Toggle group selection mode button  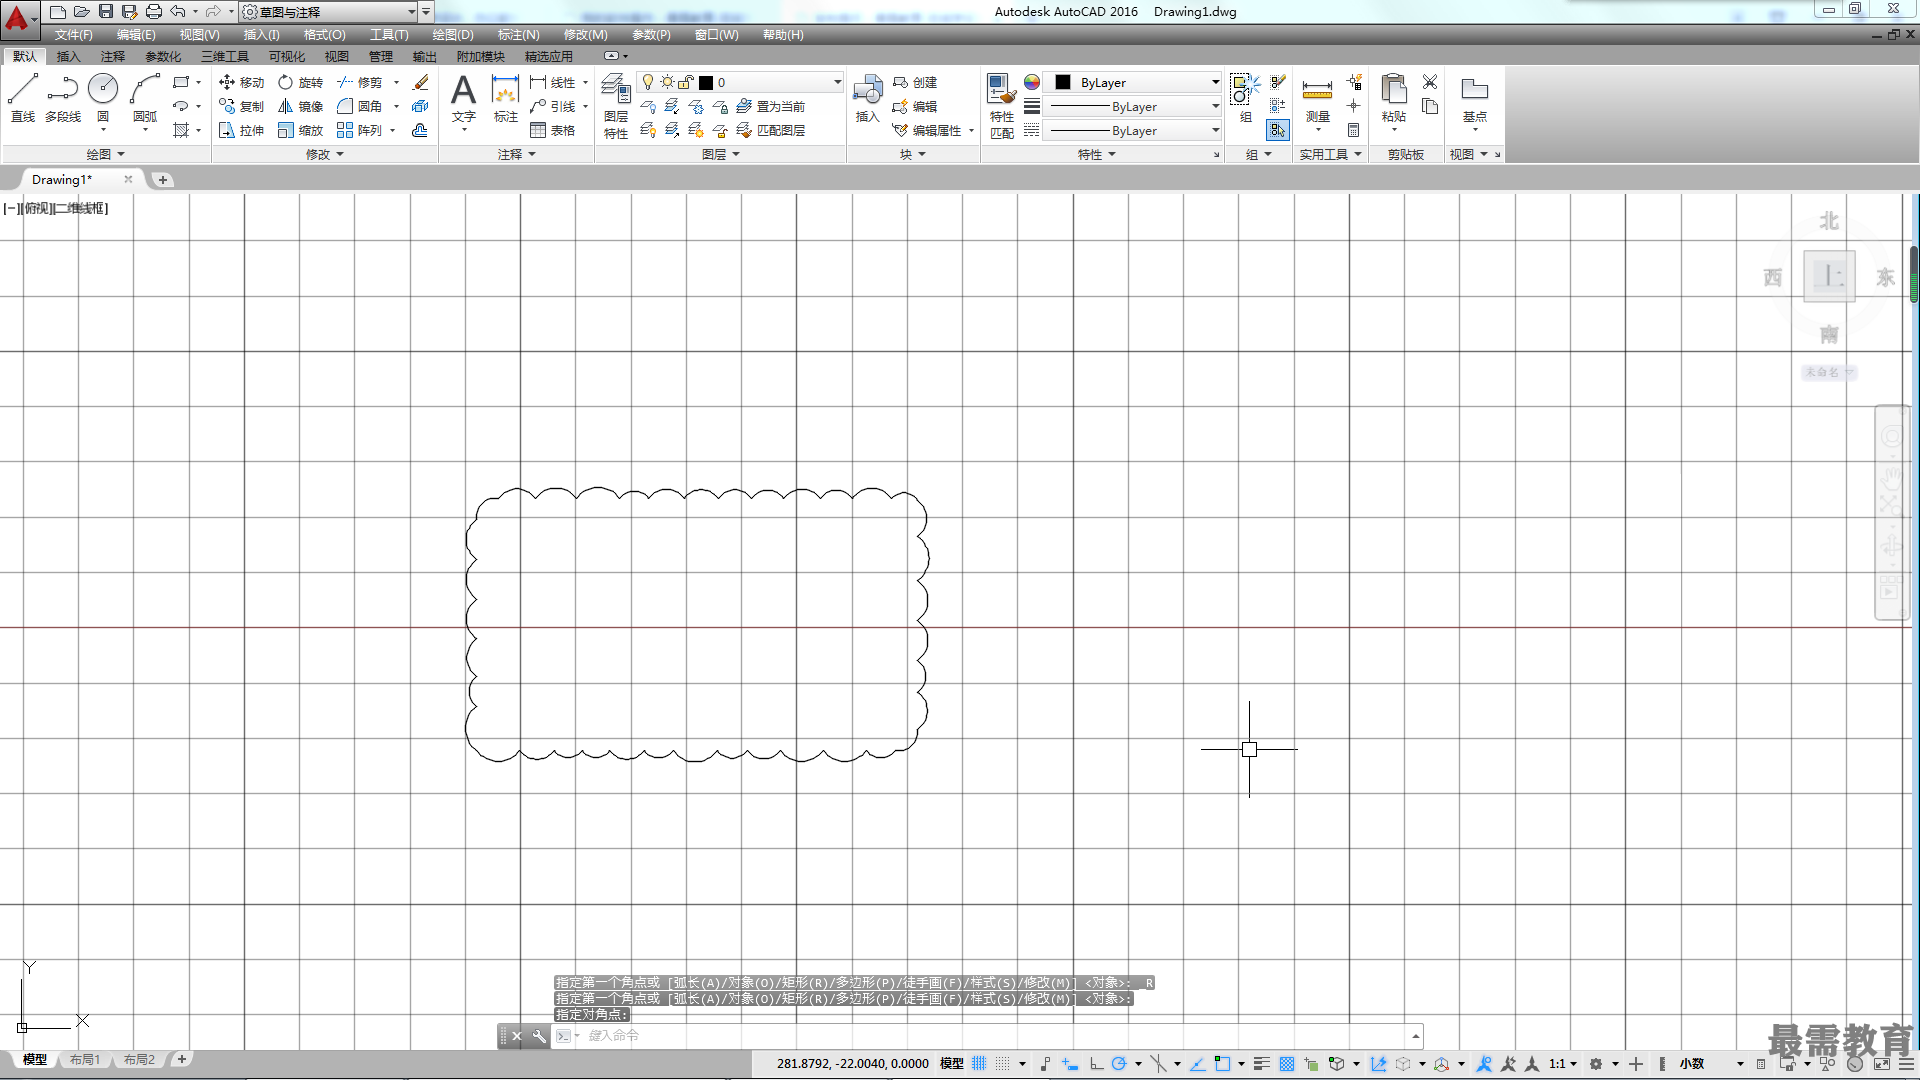[x=1277, y=130]
